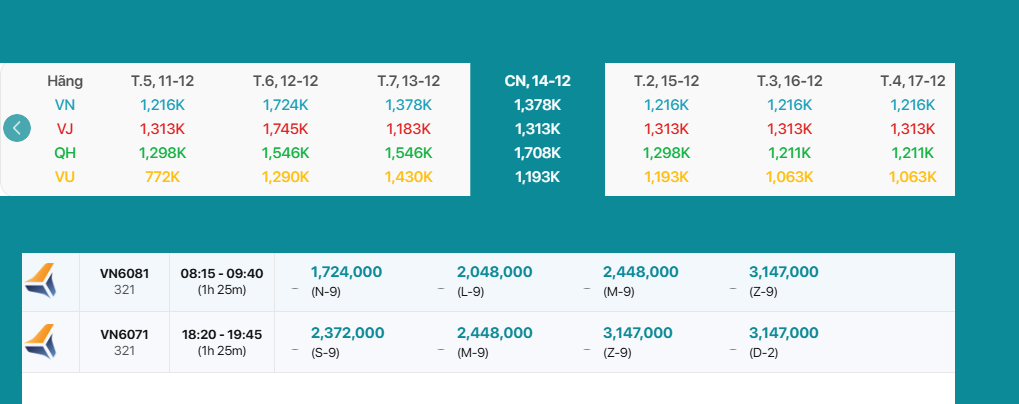Click the previous dates arrow button

[x=17, y=128]
